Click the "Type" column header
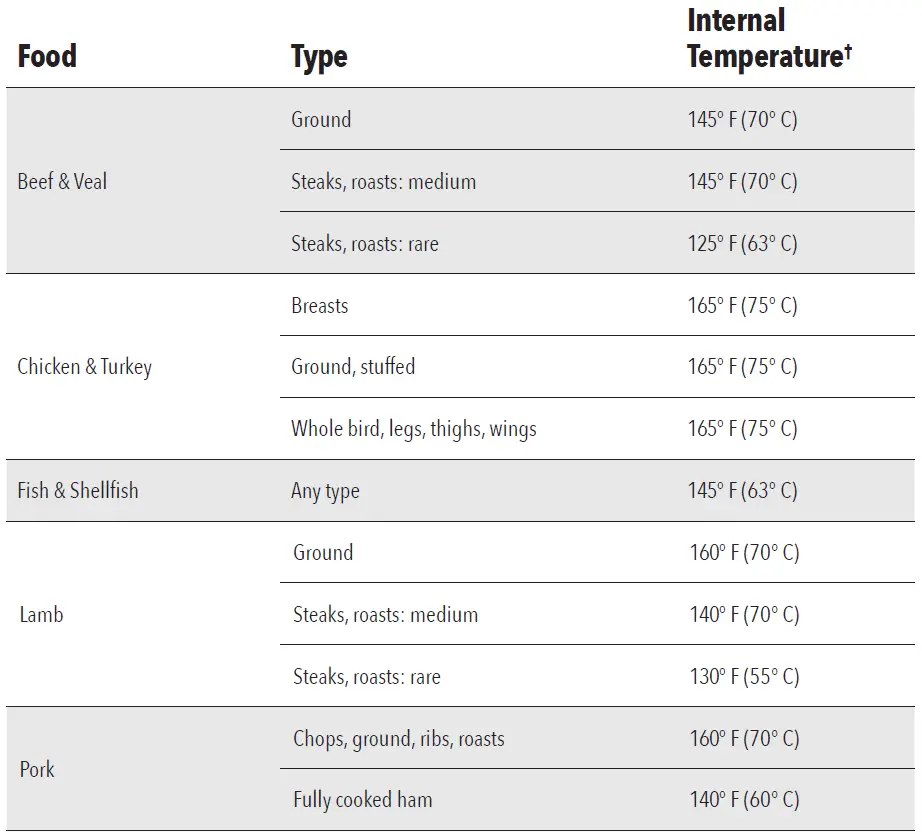The image size is (922, 838). (319, 57)
